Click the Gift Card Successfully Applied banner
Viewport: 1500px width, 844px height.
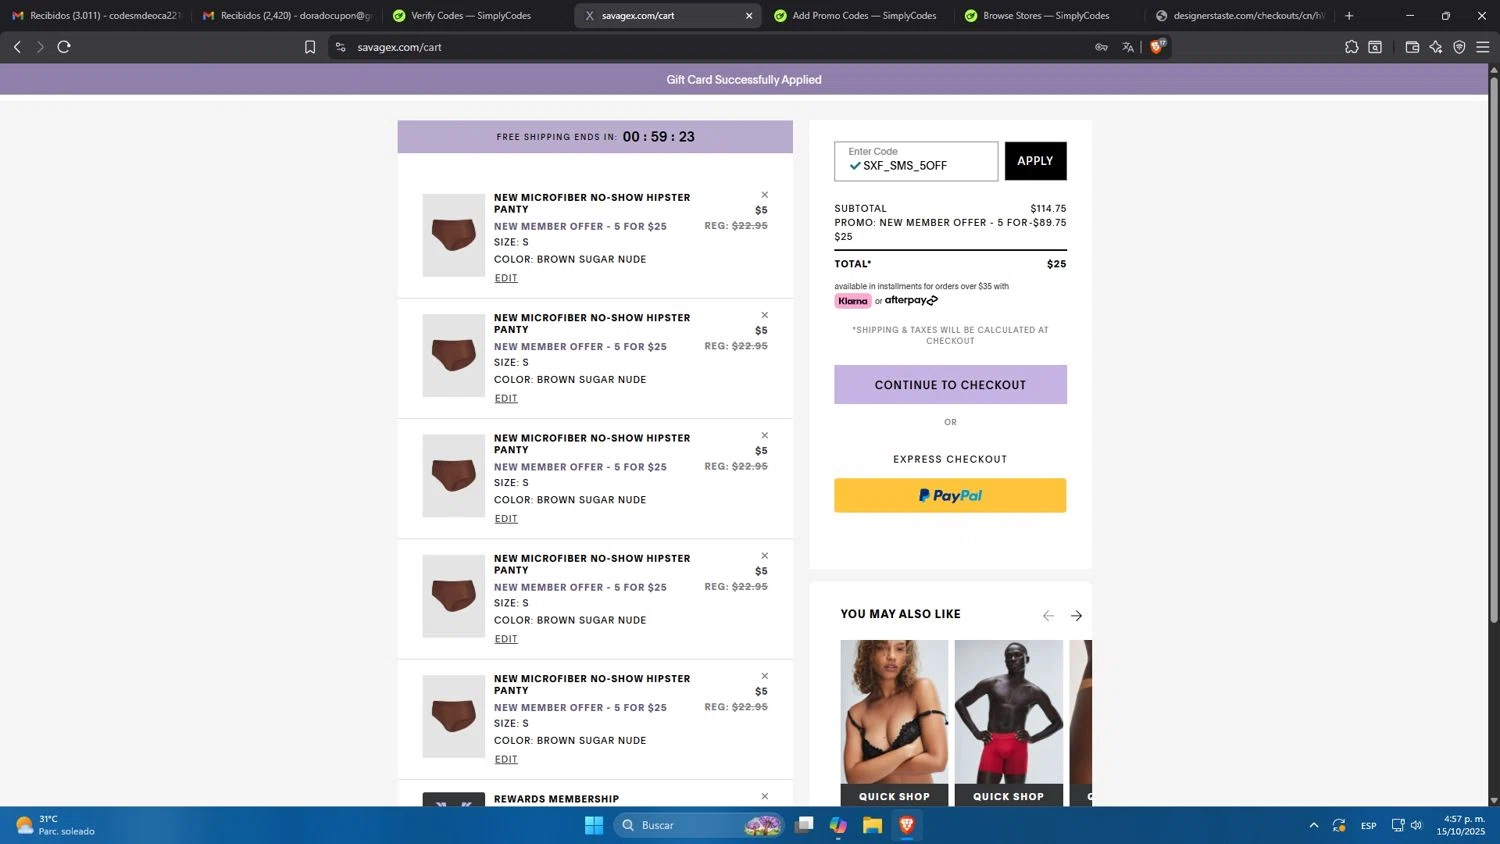click(x=744, y=80)
